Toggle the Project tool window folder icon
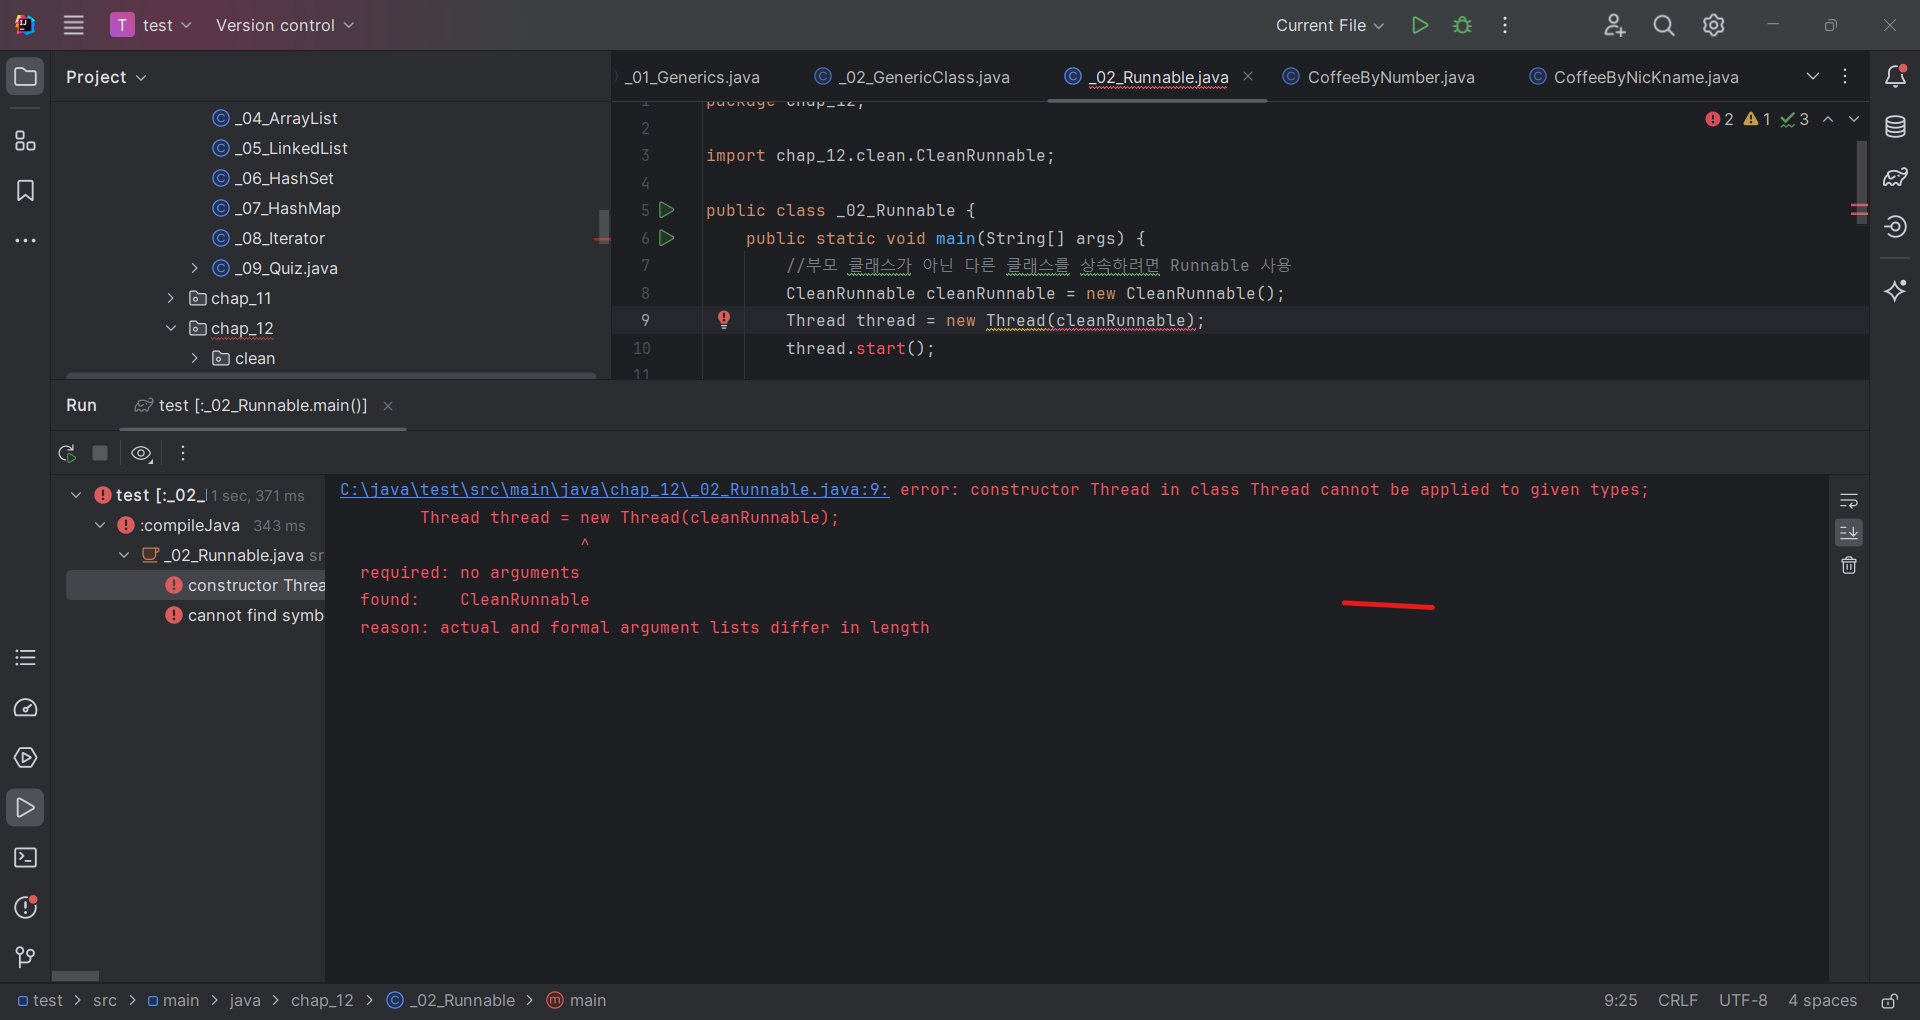The width and height of the screenshot is (1920, 1020). (25, 77)
